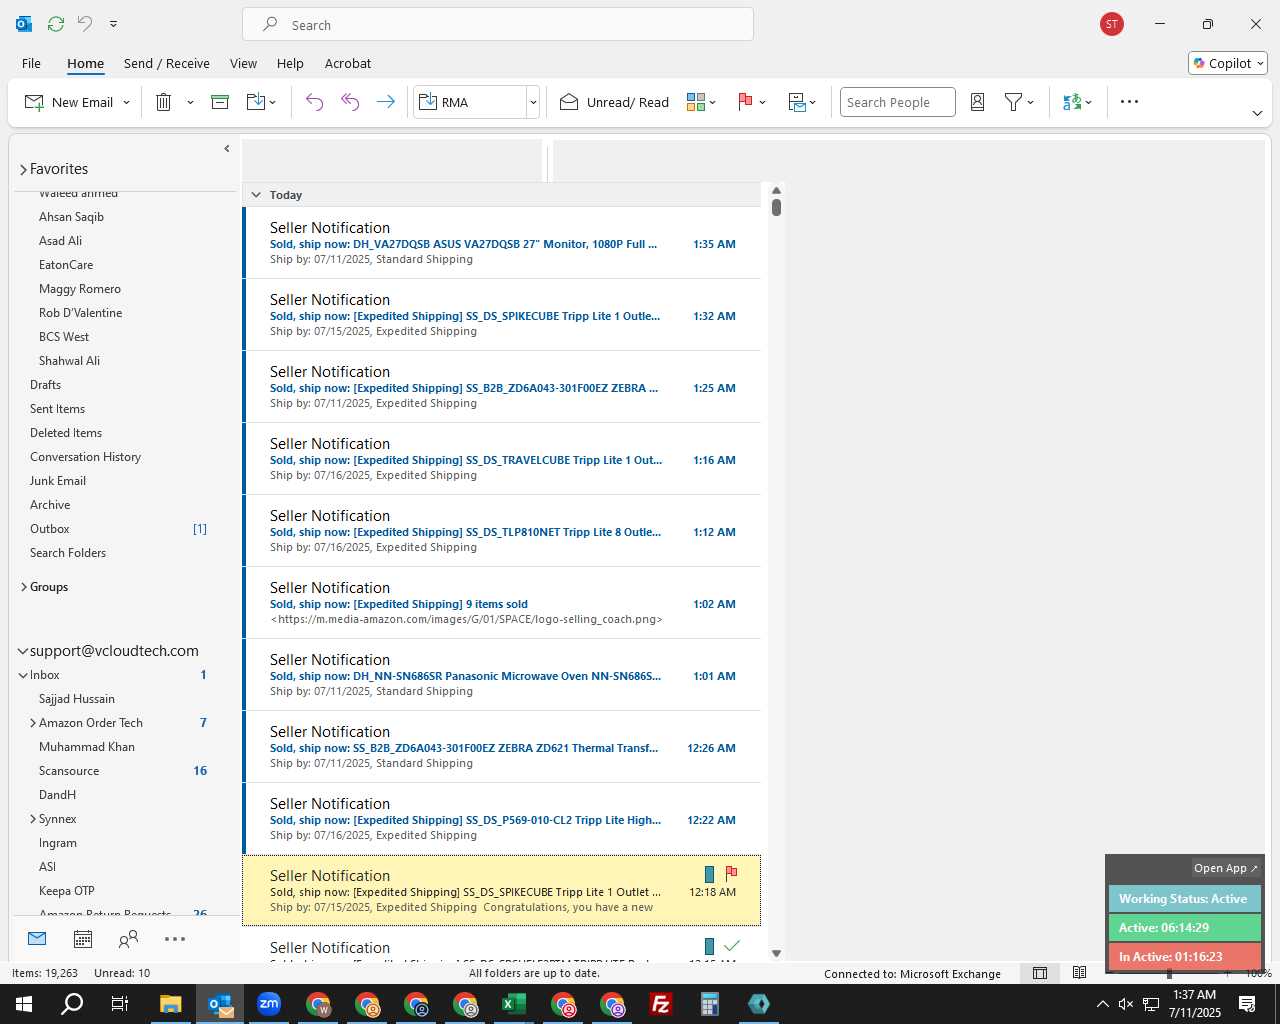This screenshot has height=1024, width=1280.
Task: Open navigation More options ellipsis
Action: click(175, 939)
